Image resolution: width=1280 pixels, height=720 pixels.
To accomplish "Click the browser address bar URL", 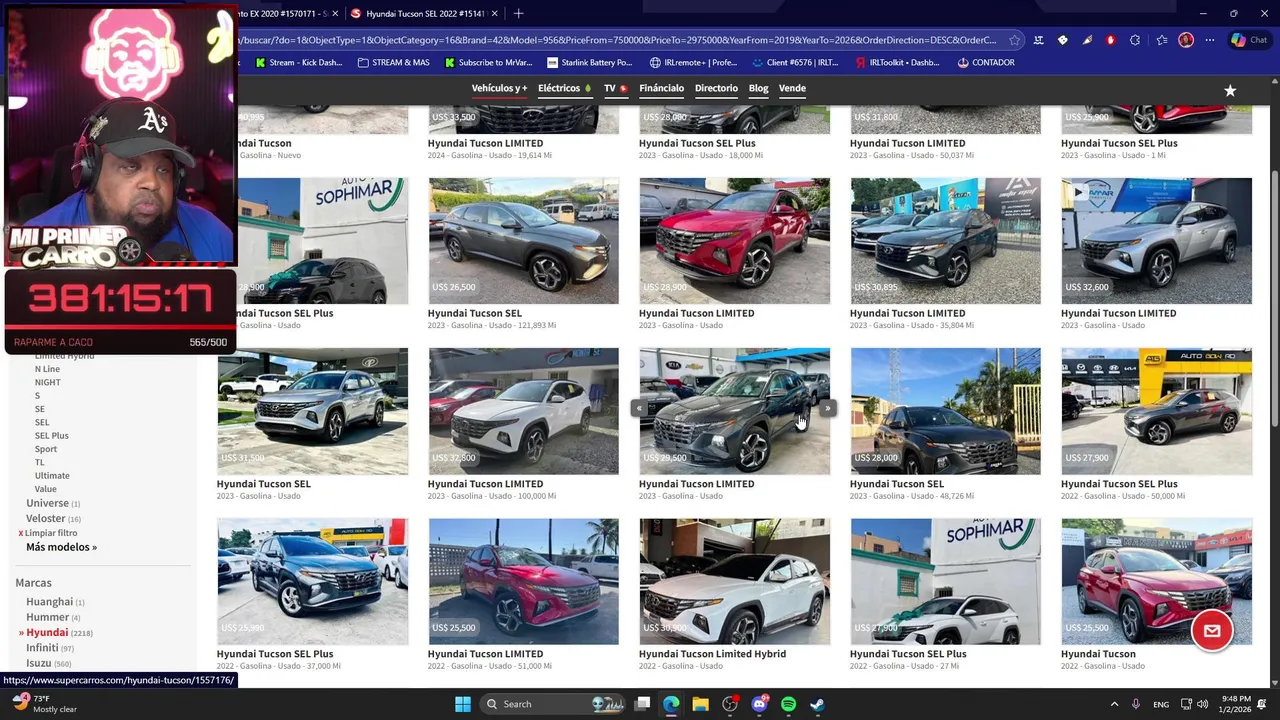I will click(616, 40).
